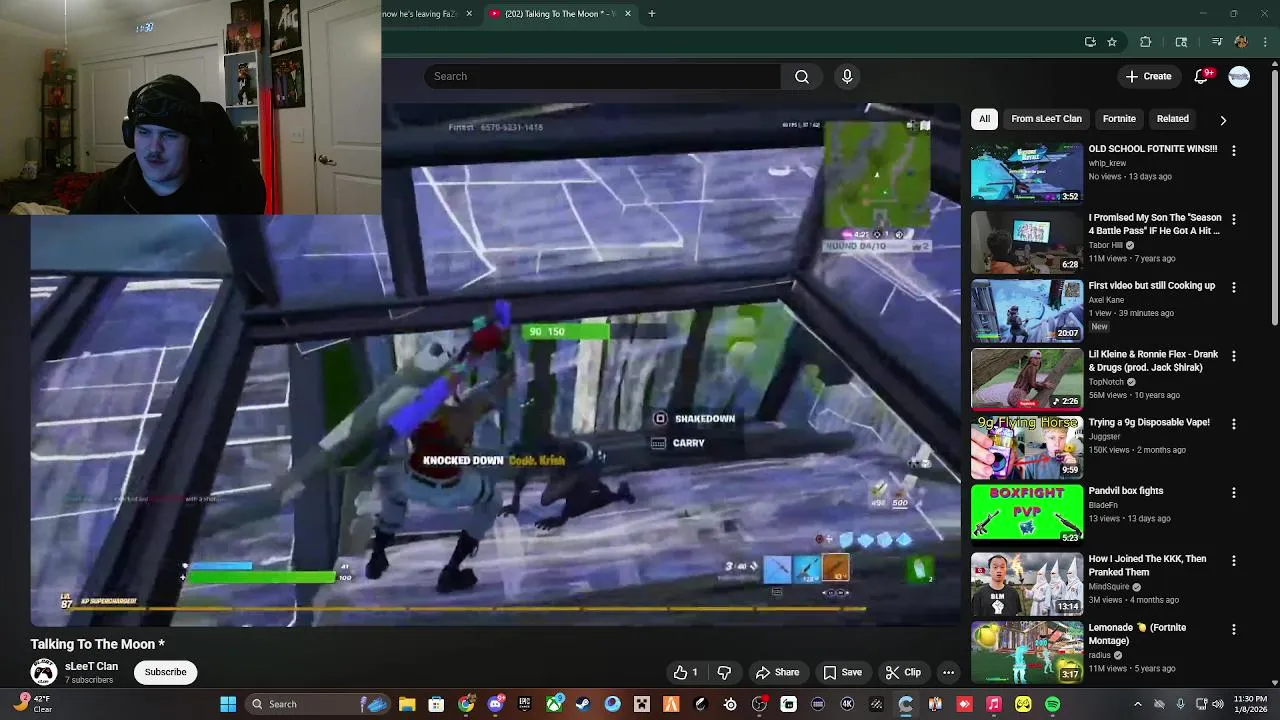
Task: Click the video title Talking To The Moon
Action: coord(97,644)
